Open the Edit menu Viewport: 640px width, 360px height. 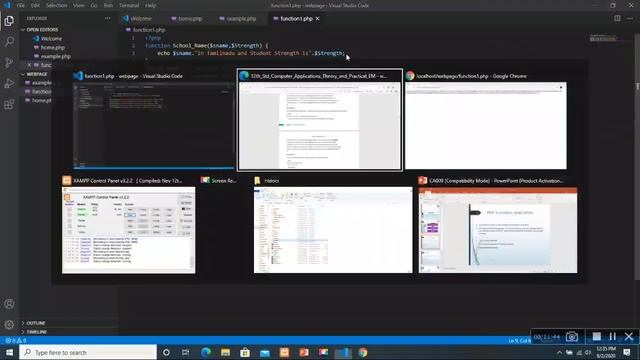pyautogui.click(x=35, y=5)
